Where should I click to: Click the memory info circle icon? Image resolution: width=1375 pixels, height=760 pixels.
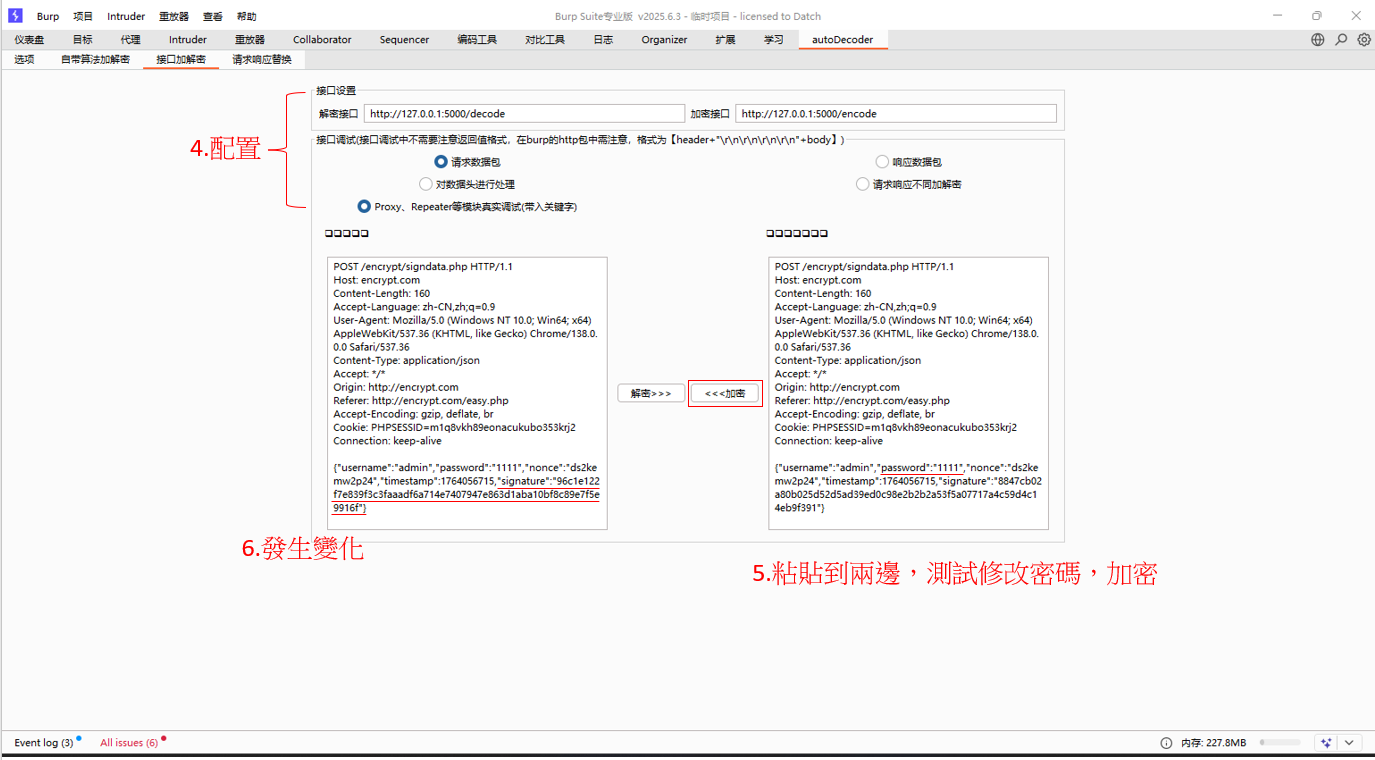click(x=1166, y=743)
